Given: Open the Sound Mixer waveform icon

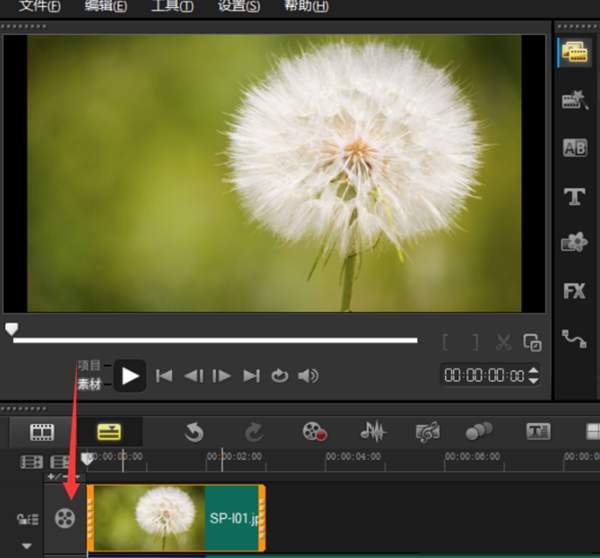Looking at the screenshot, I should coord(373,432).
